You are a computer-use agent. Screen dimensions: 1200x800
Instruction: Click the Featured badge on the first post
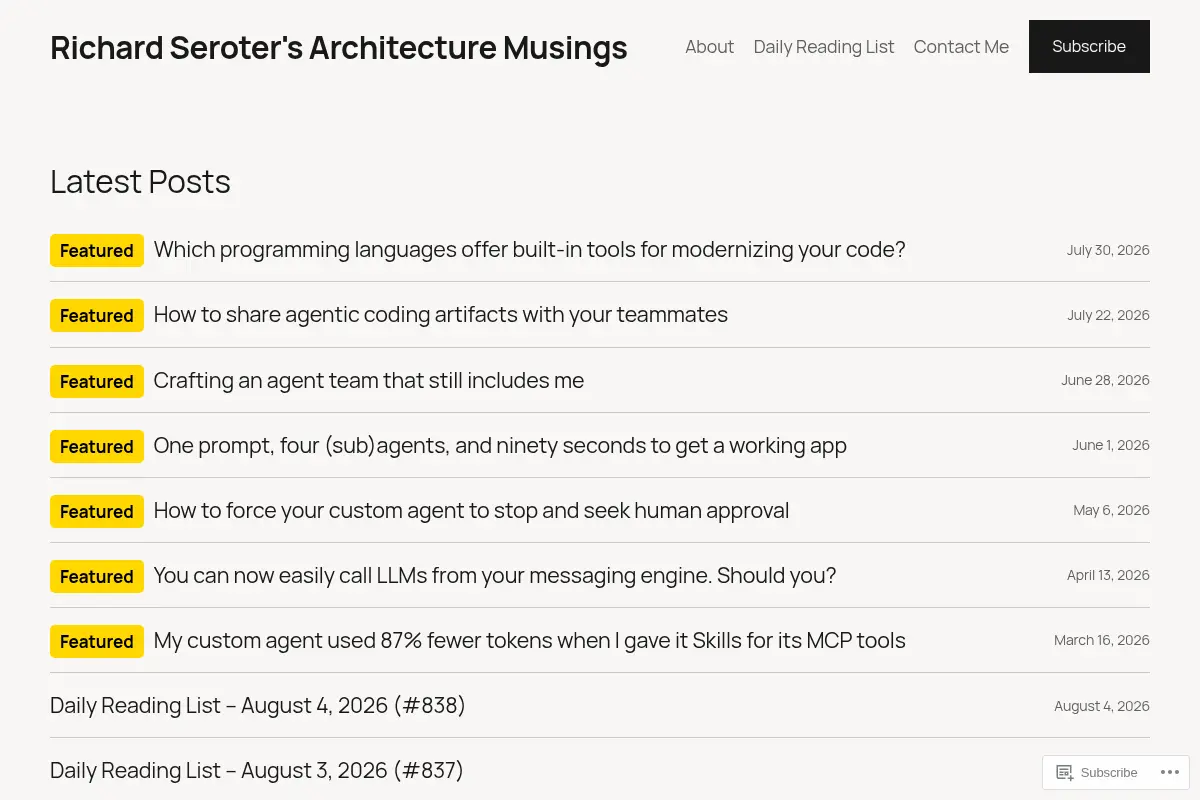(97, 250)
